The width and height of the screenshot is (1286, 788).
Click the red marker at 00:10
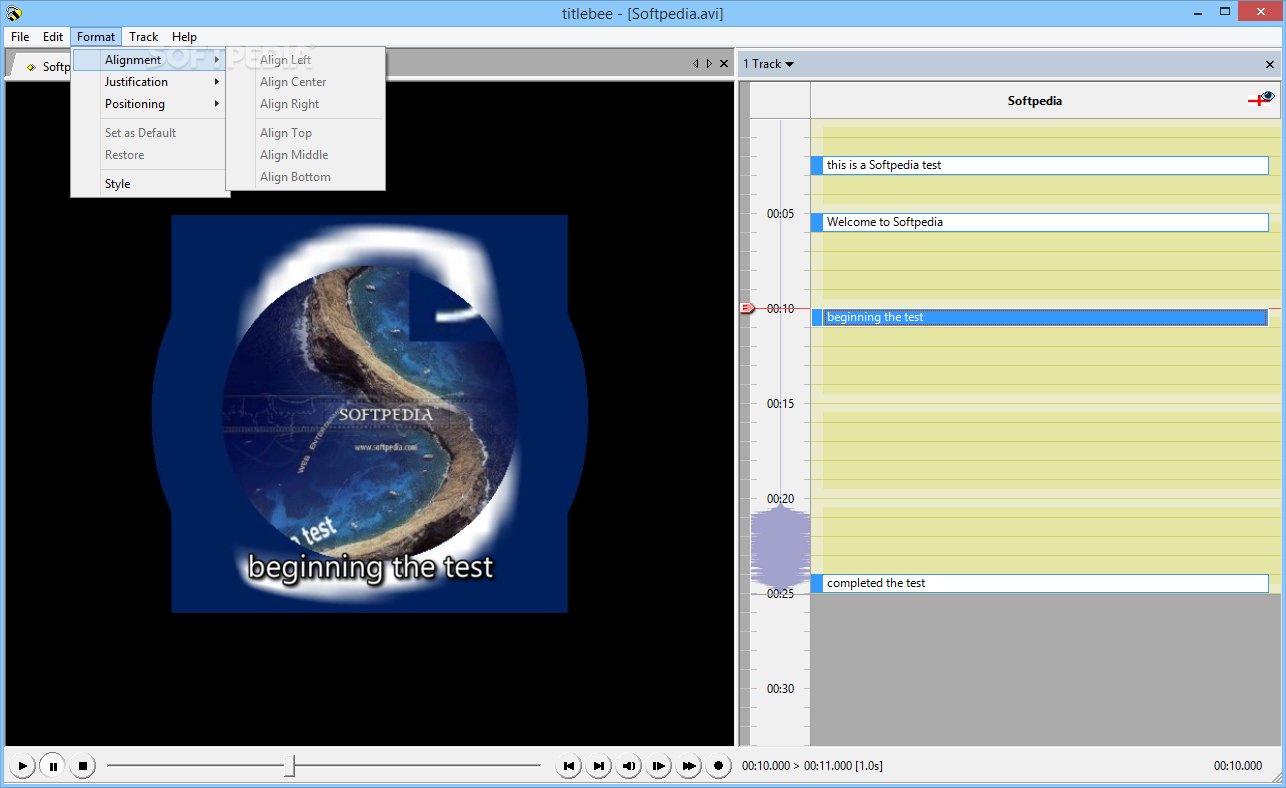click(x=746, y=308)
